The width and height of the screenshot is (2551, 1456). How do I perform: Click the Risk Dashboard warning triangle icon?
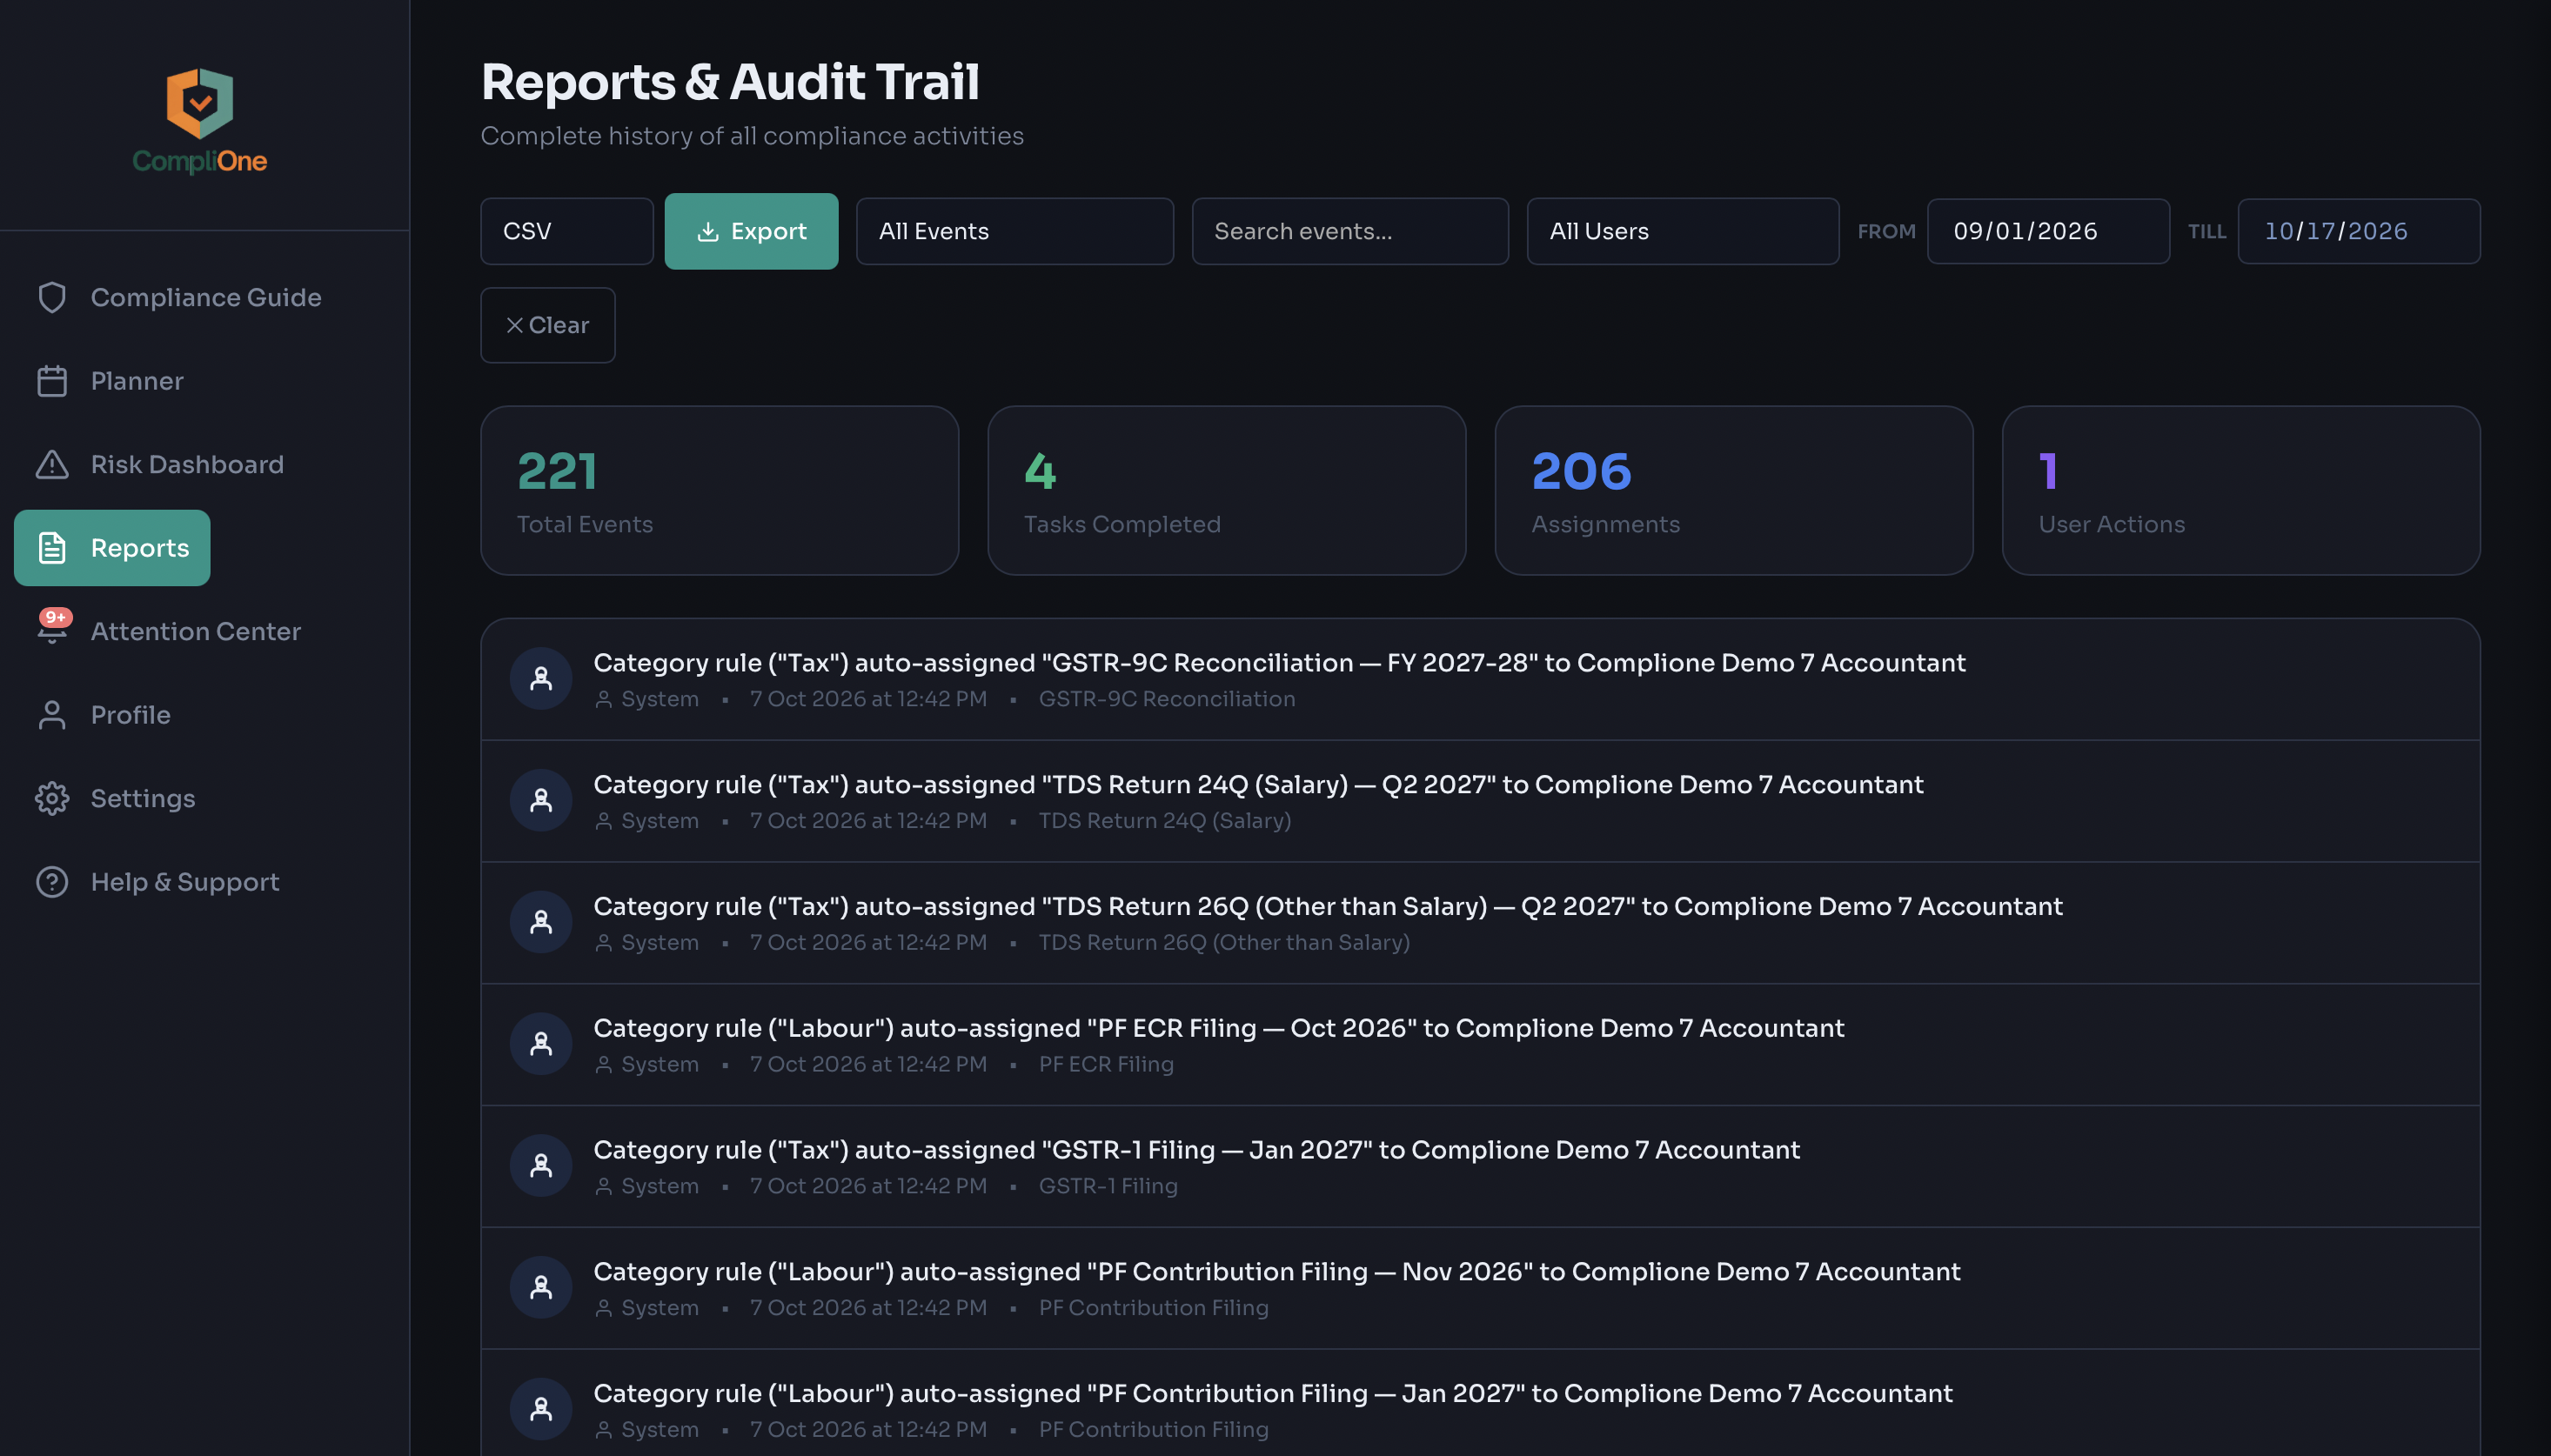pos(52,464)
